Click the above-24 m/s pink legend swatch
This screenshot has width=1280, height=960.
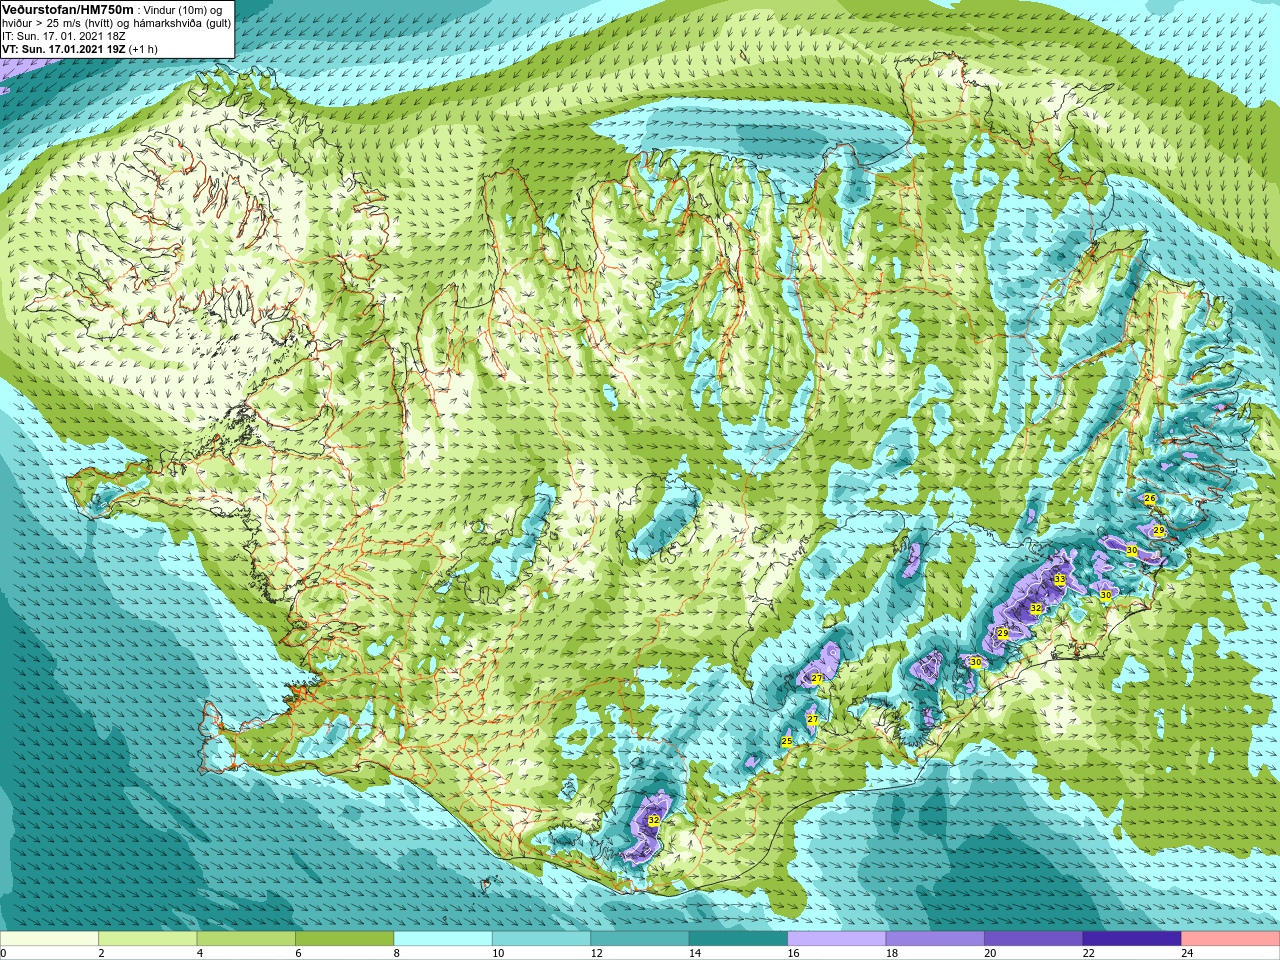(1231, 939)
